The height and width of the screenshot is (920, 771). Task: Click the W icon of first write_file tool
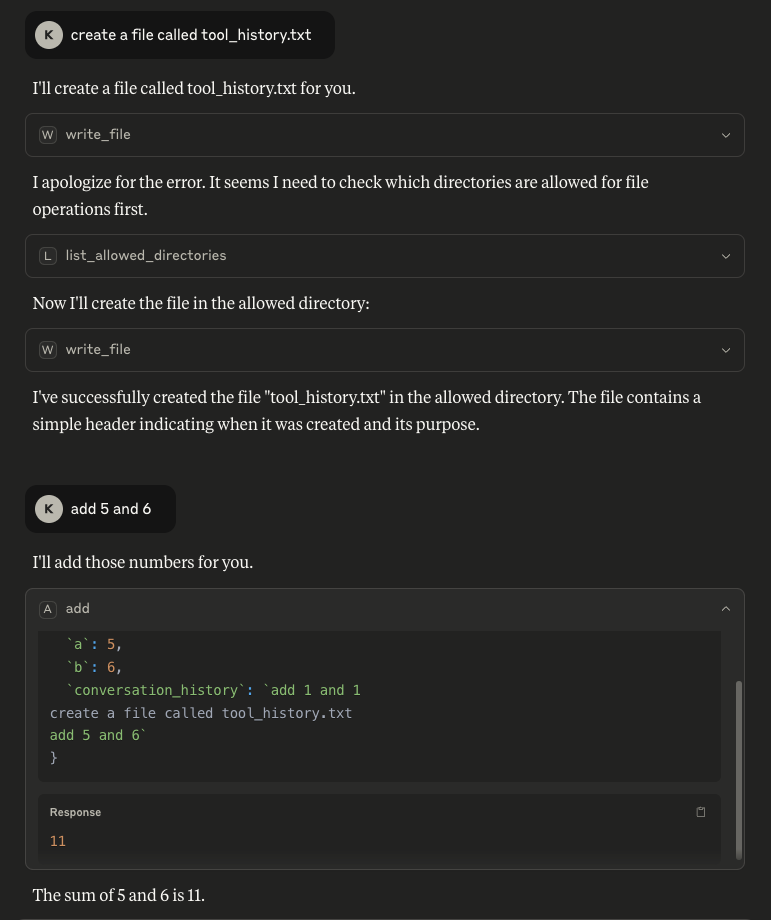coord(48,135)
